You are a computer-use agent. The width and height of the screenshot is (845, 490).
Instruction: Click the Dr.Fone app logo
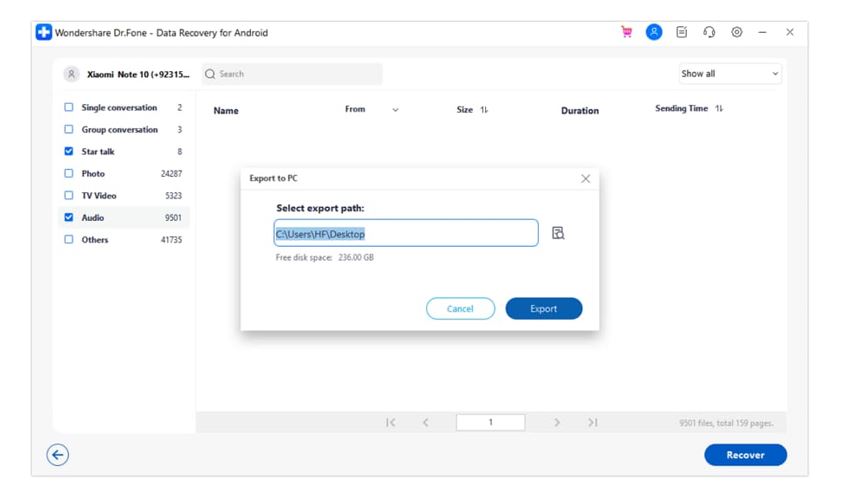pos(44,32)
